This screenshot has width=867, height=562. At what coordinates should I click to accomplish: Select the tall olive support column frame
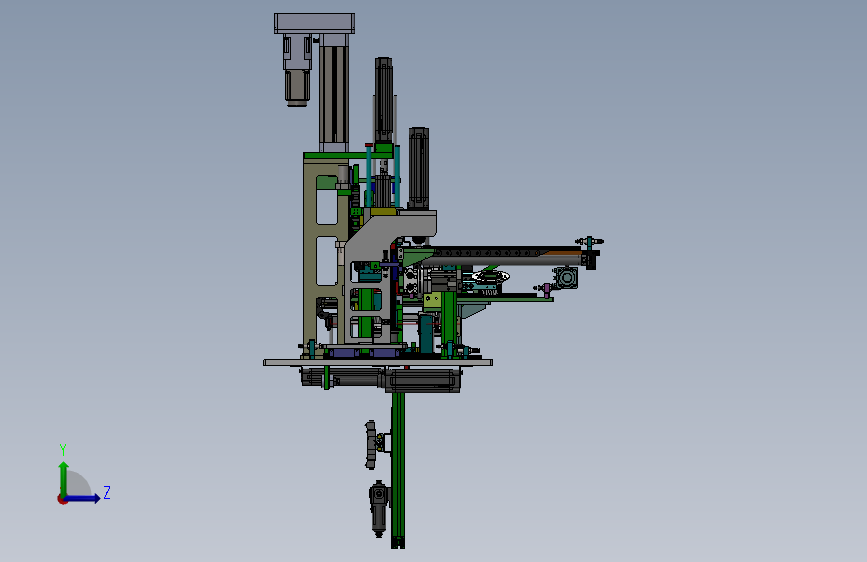310,256
